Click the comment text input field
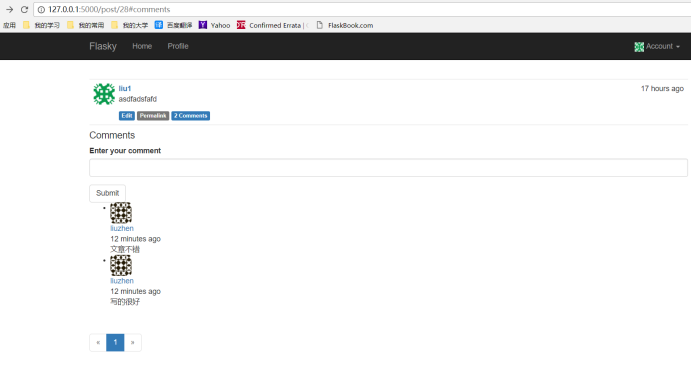The width and height of the screenshot is (691, 365). point(388,168)
